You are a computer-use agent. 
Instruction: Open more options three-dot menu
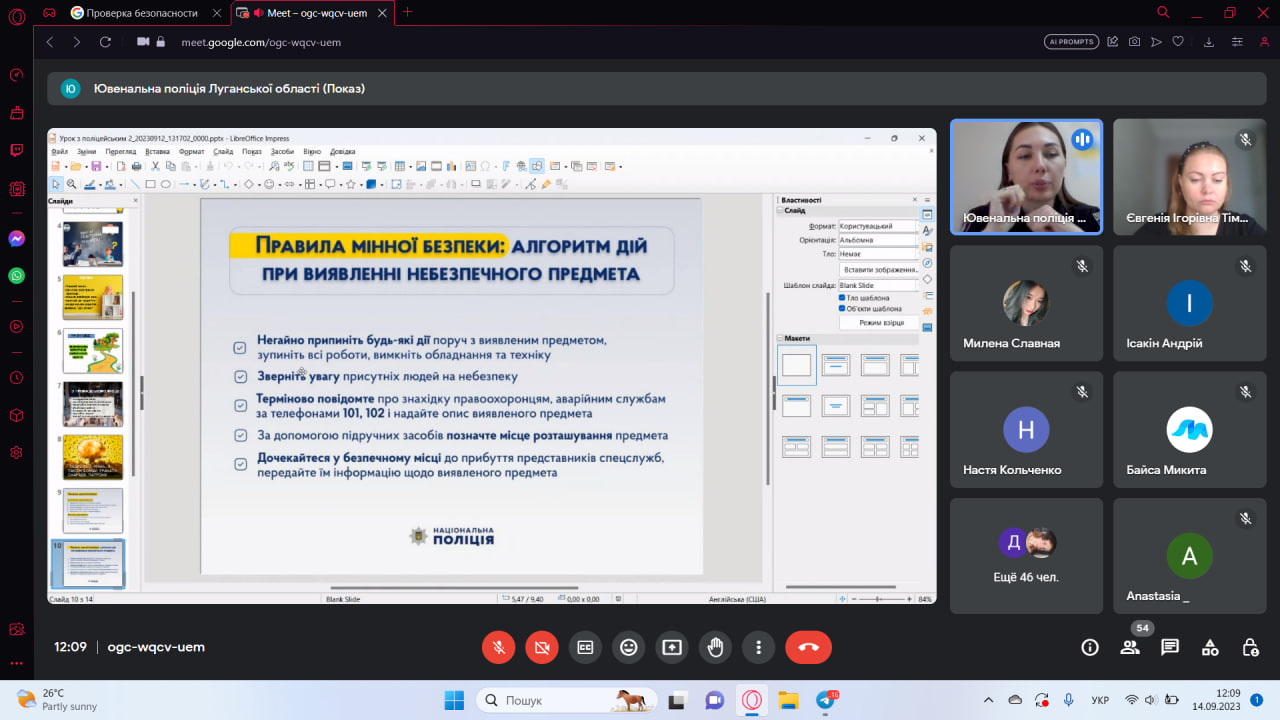(759, 647)
